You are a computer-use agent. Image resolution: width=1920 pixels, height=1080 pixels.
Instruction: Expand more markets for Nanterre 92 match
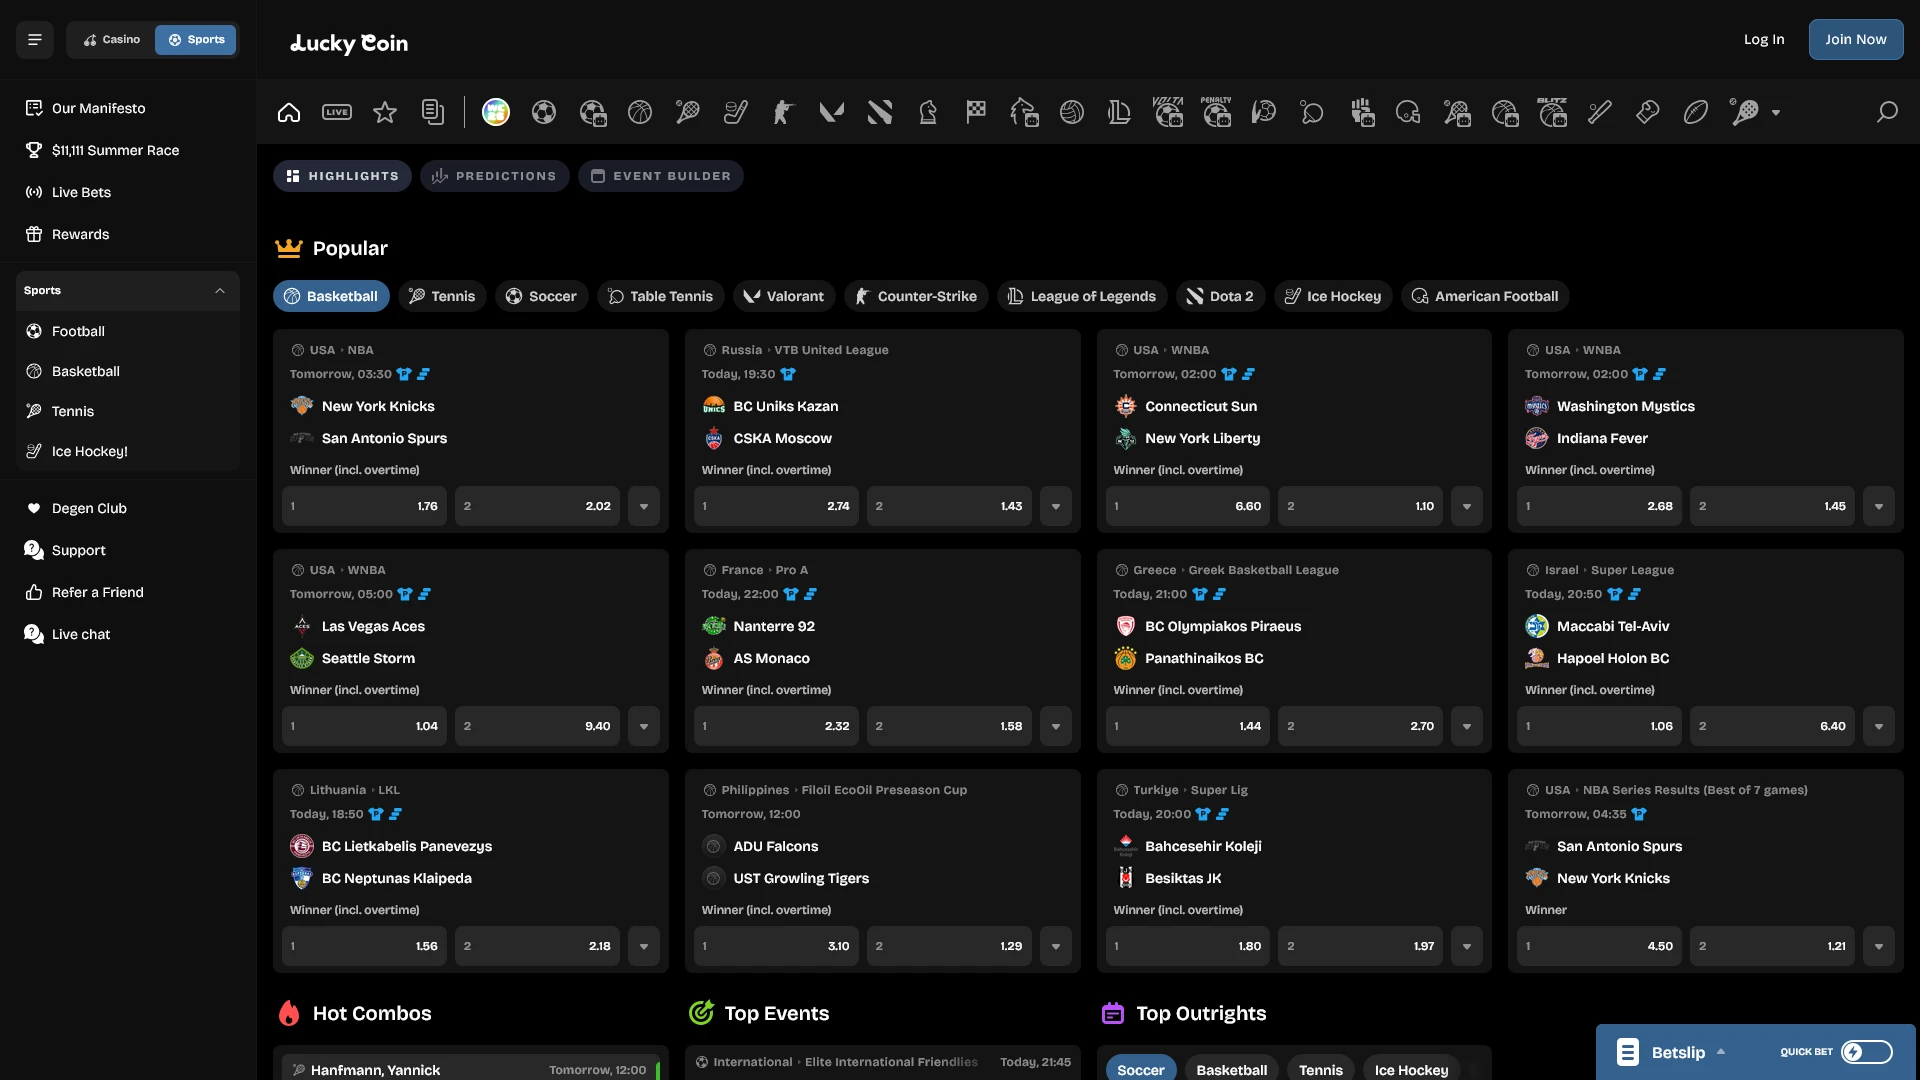(x=1056, y=726)
